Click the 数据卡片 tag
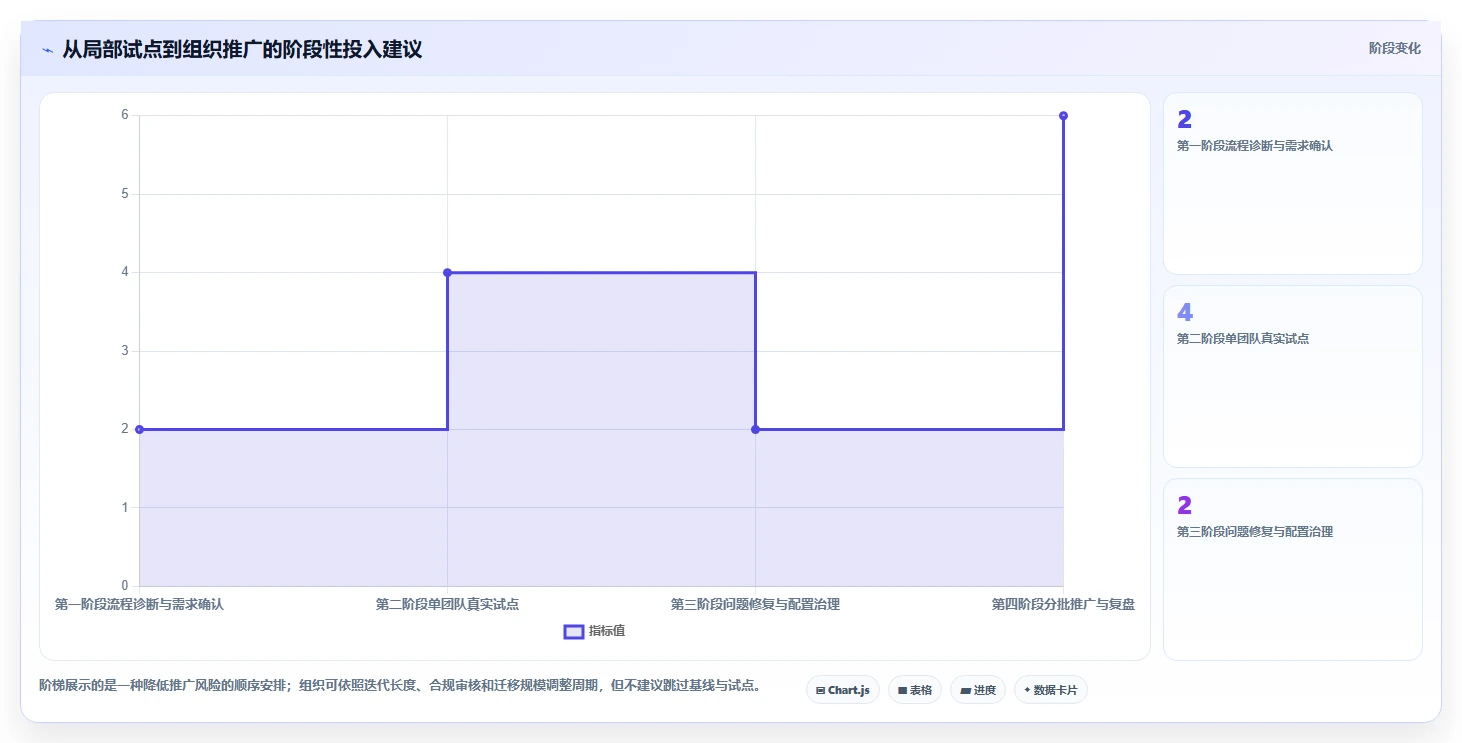1462x743 pixels. (x=1051, y=690)
